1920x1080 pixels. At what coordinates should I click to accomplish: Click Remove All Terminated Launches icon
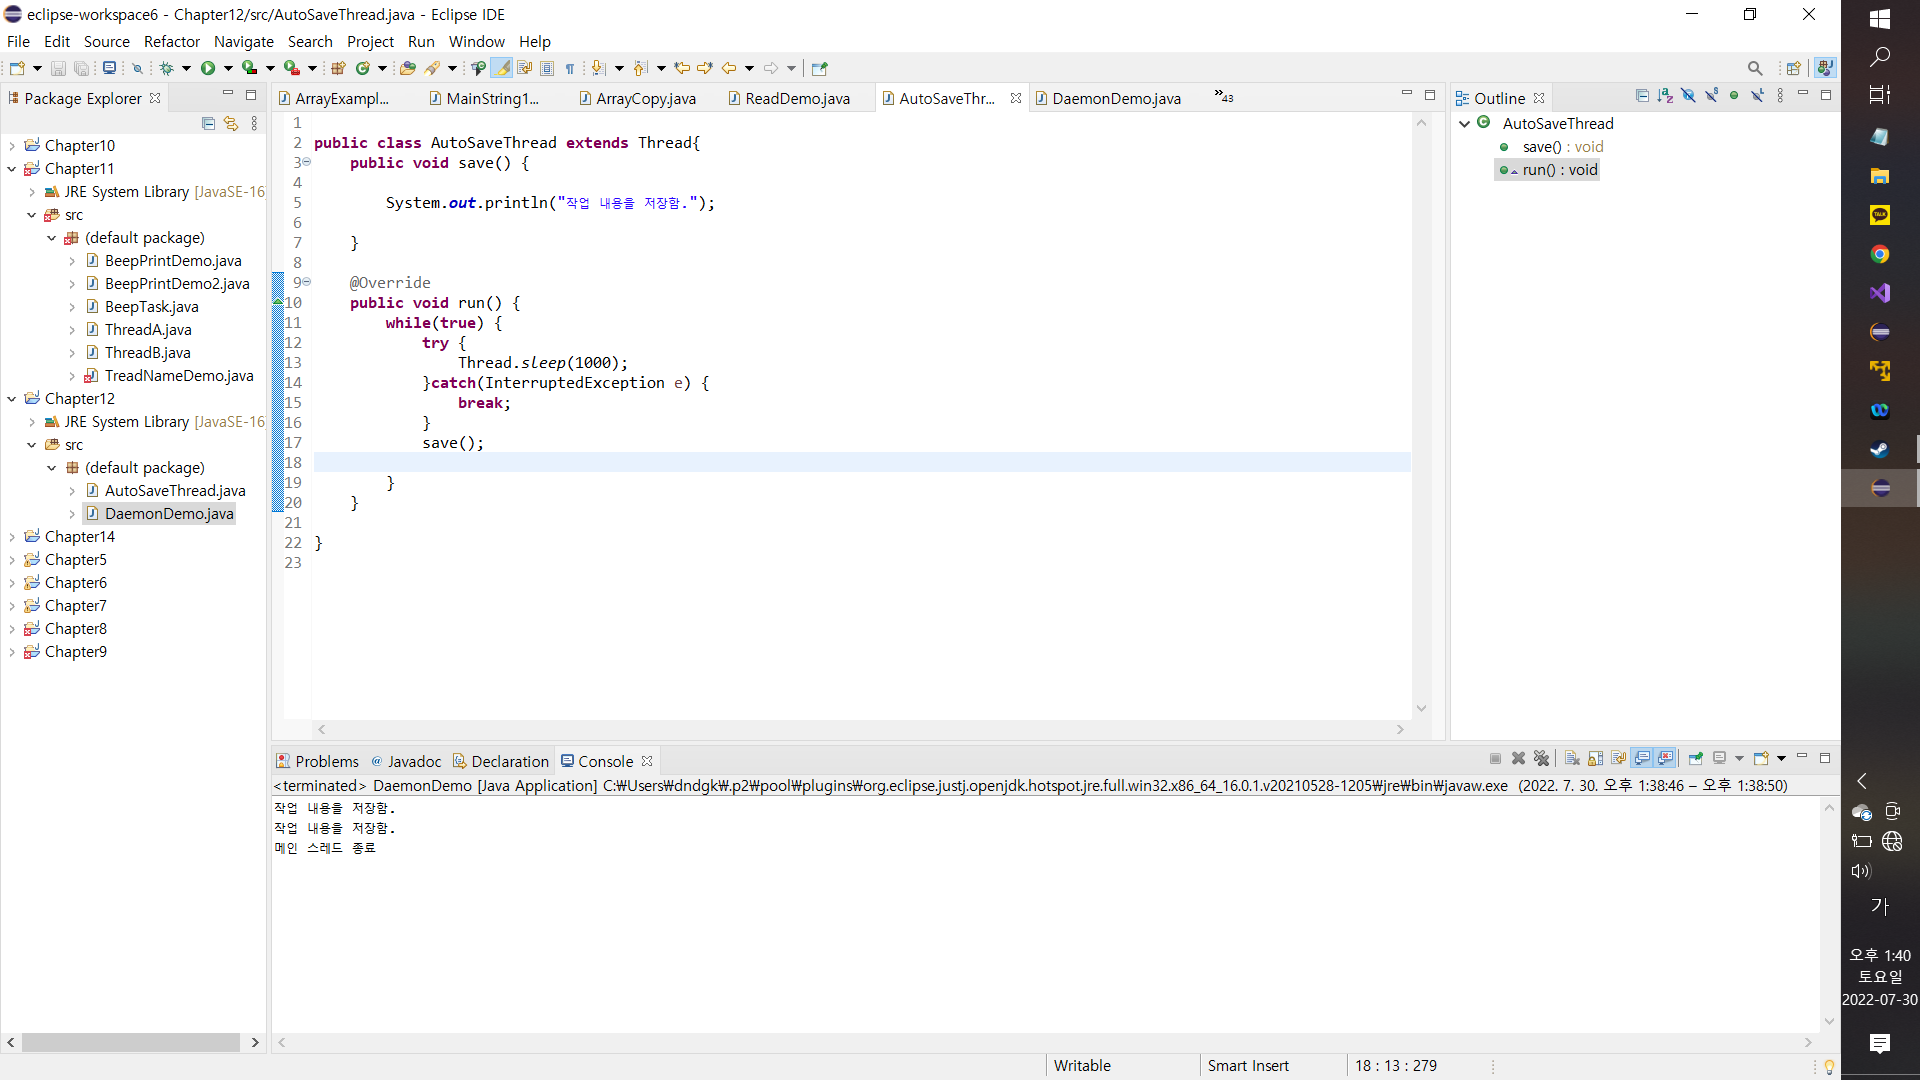1541,759
